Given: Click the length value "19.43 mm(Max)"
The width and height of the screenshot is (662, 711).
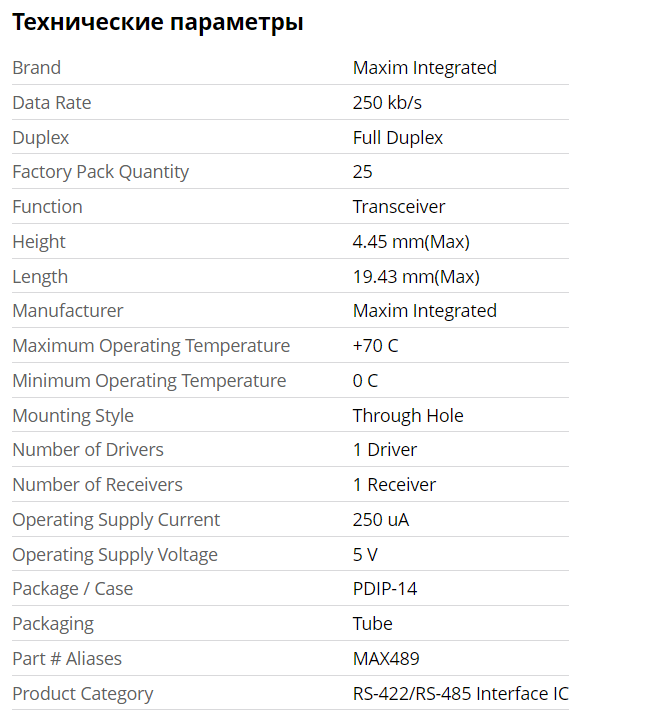Looking at the screenshot, I should click(415, 277).
